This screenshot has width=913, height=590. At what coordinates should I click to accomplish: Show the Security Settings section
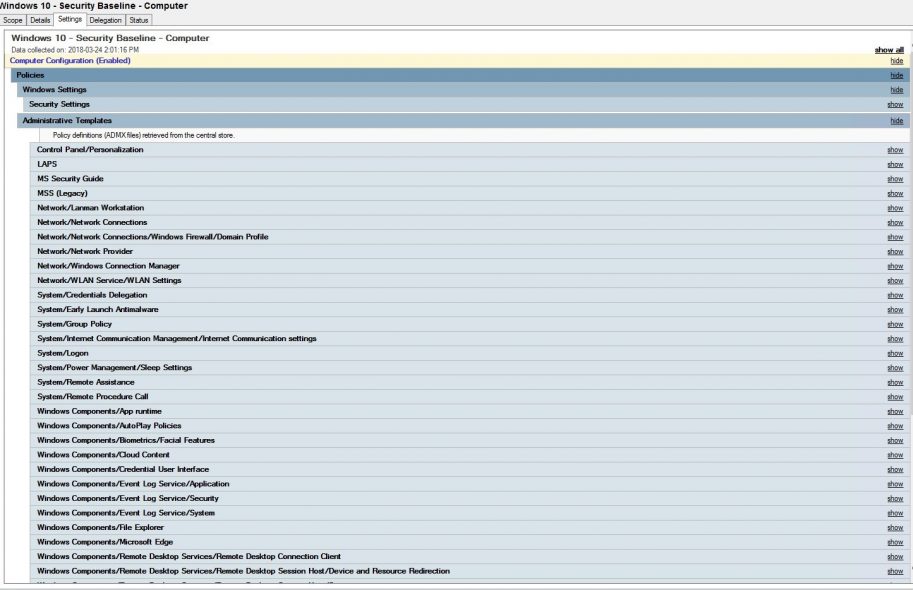point(895,104)
